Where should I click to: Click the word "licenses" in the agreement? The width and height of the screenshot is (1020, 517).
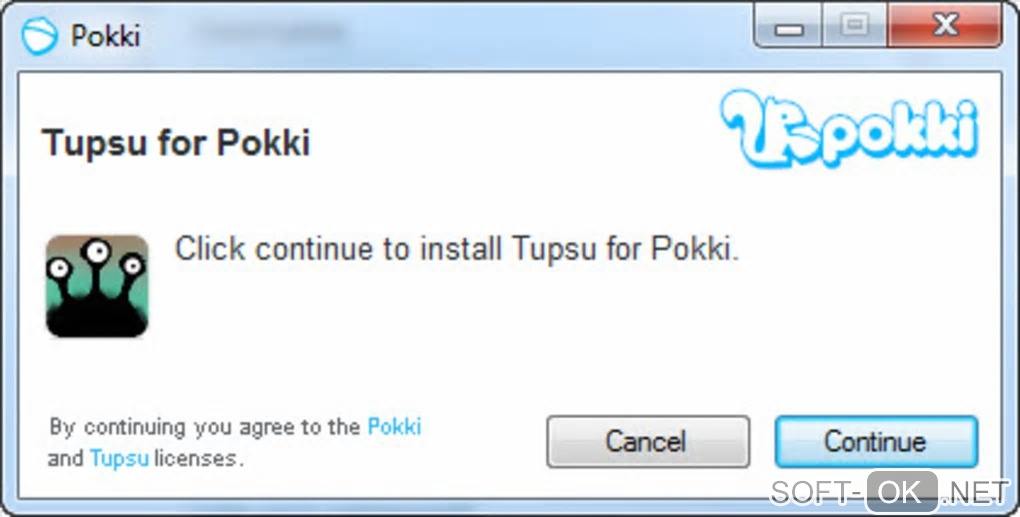(196, 459)
